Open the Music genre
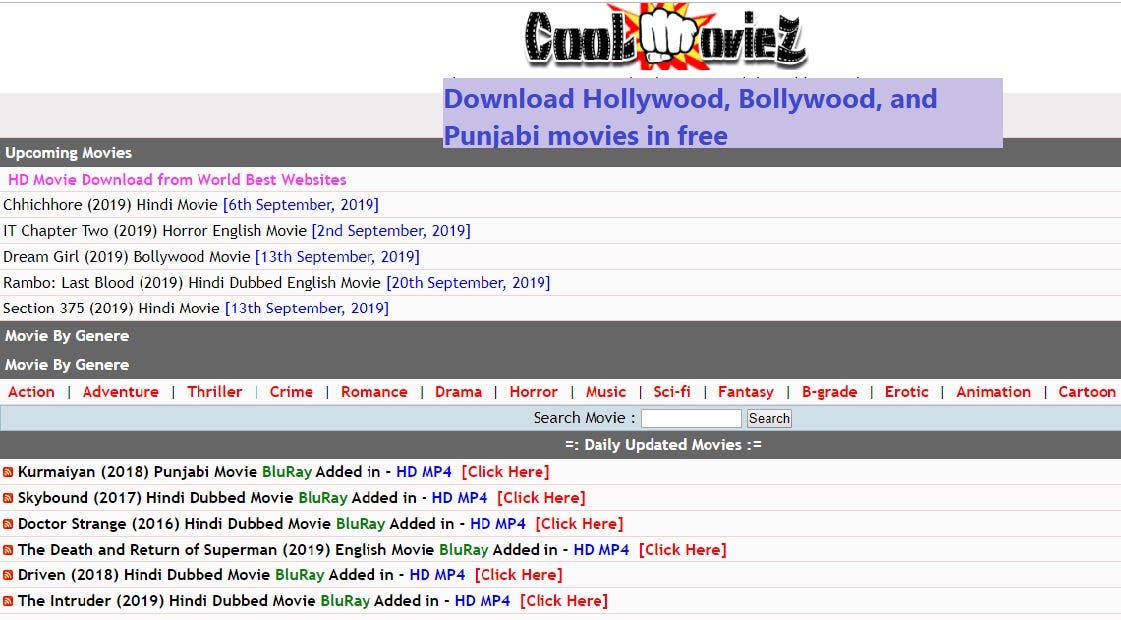The width and height of the screenshot is (1121, 620). coord(606,392)
